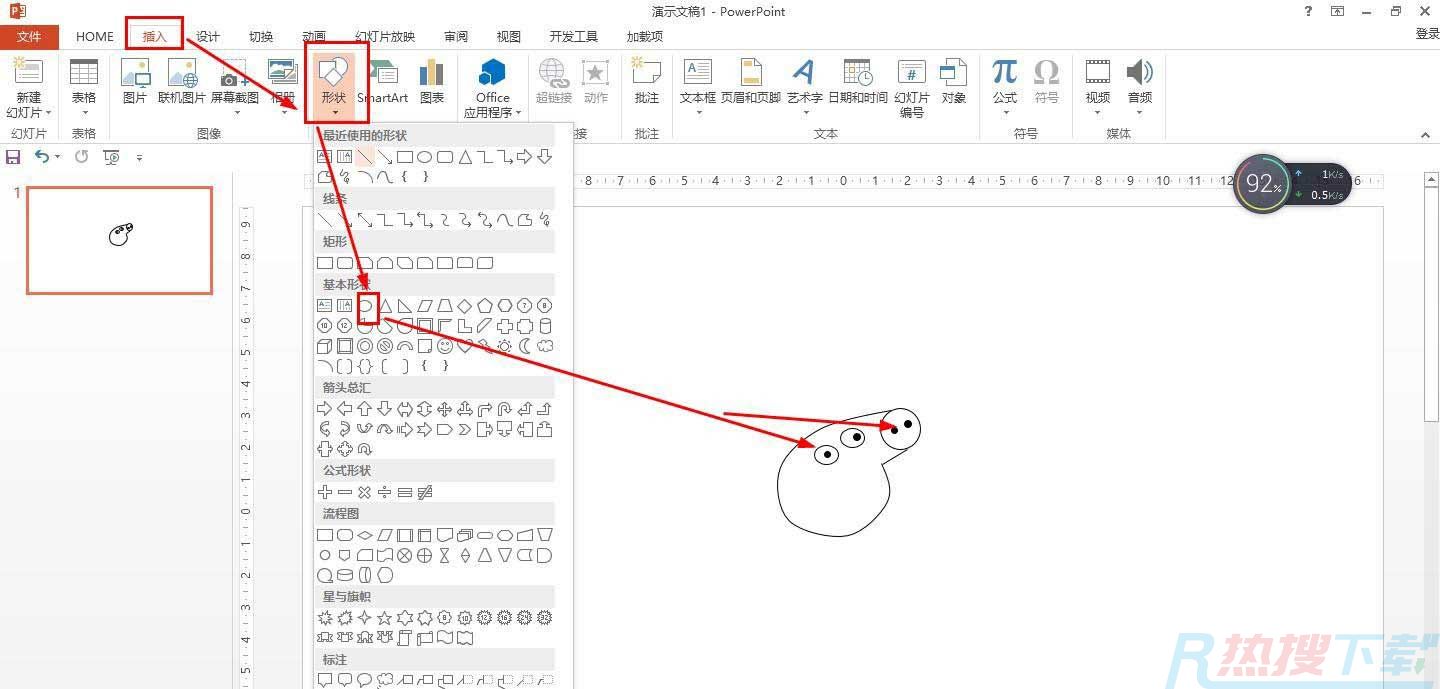Select slide 1 thumbnail
Screen dimensions: 1440x689
coord(120,240)
